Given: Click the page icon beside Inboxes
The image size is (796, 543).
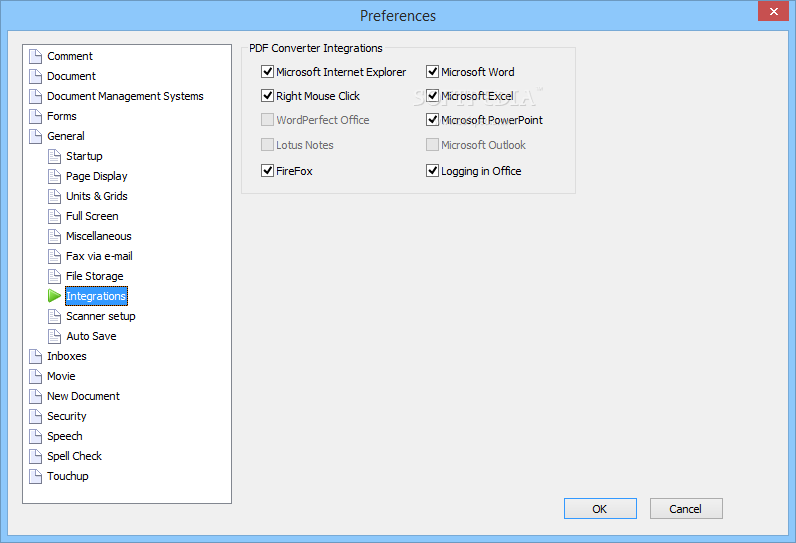Looking at the screenshot, I should [36, 356].
